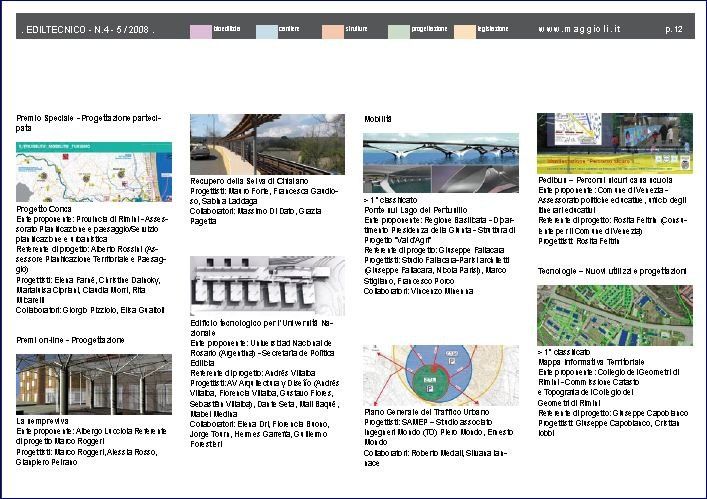
Task: Click the 'Piano Generale del Traffico Urbano' title
Action: (x=427, y=412)
